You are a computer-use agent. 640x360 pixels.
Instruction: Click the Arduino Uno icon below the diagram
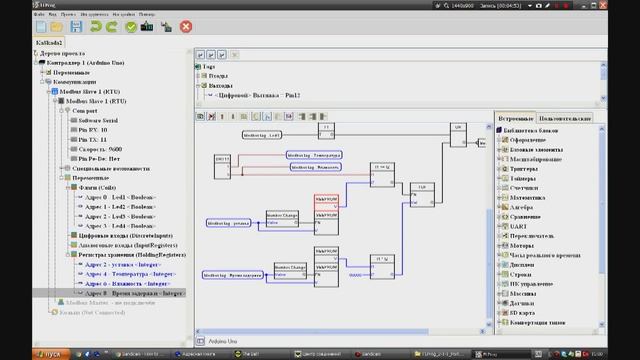[200, 341]
